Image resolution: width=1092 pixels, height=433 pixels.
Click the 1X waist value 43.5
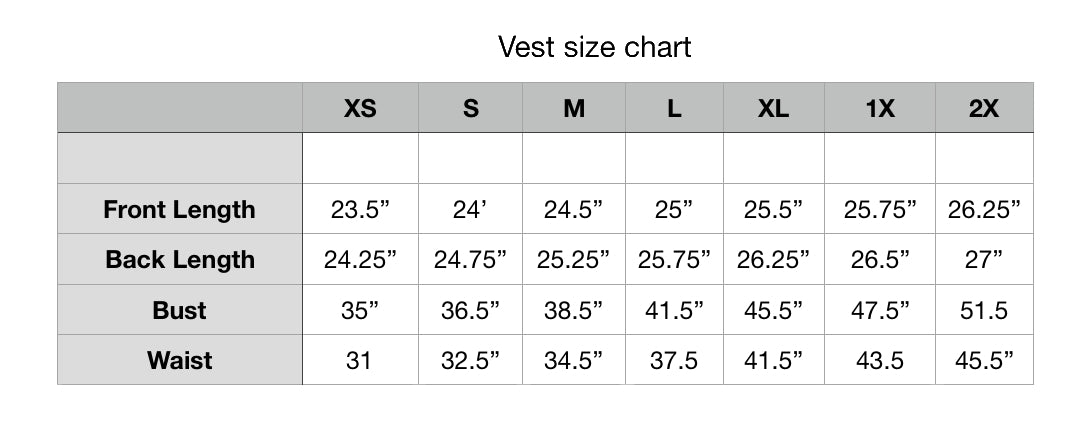pos(880,360)
